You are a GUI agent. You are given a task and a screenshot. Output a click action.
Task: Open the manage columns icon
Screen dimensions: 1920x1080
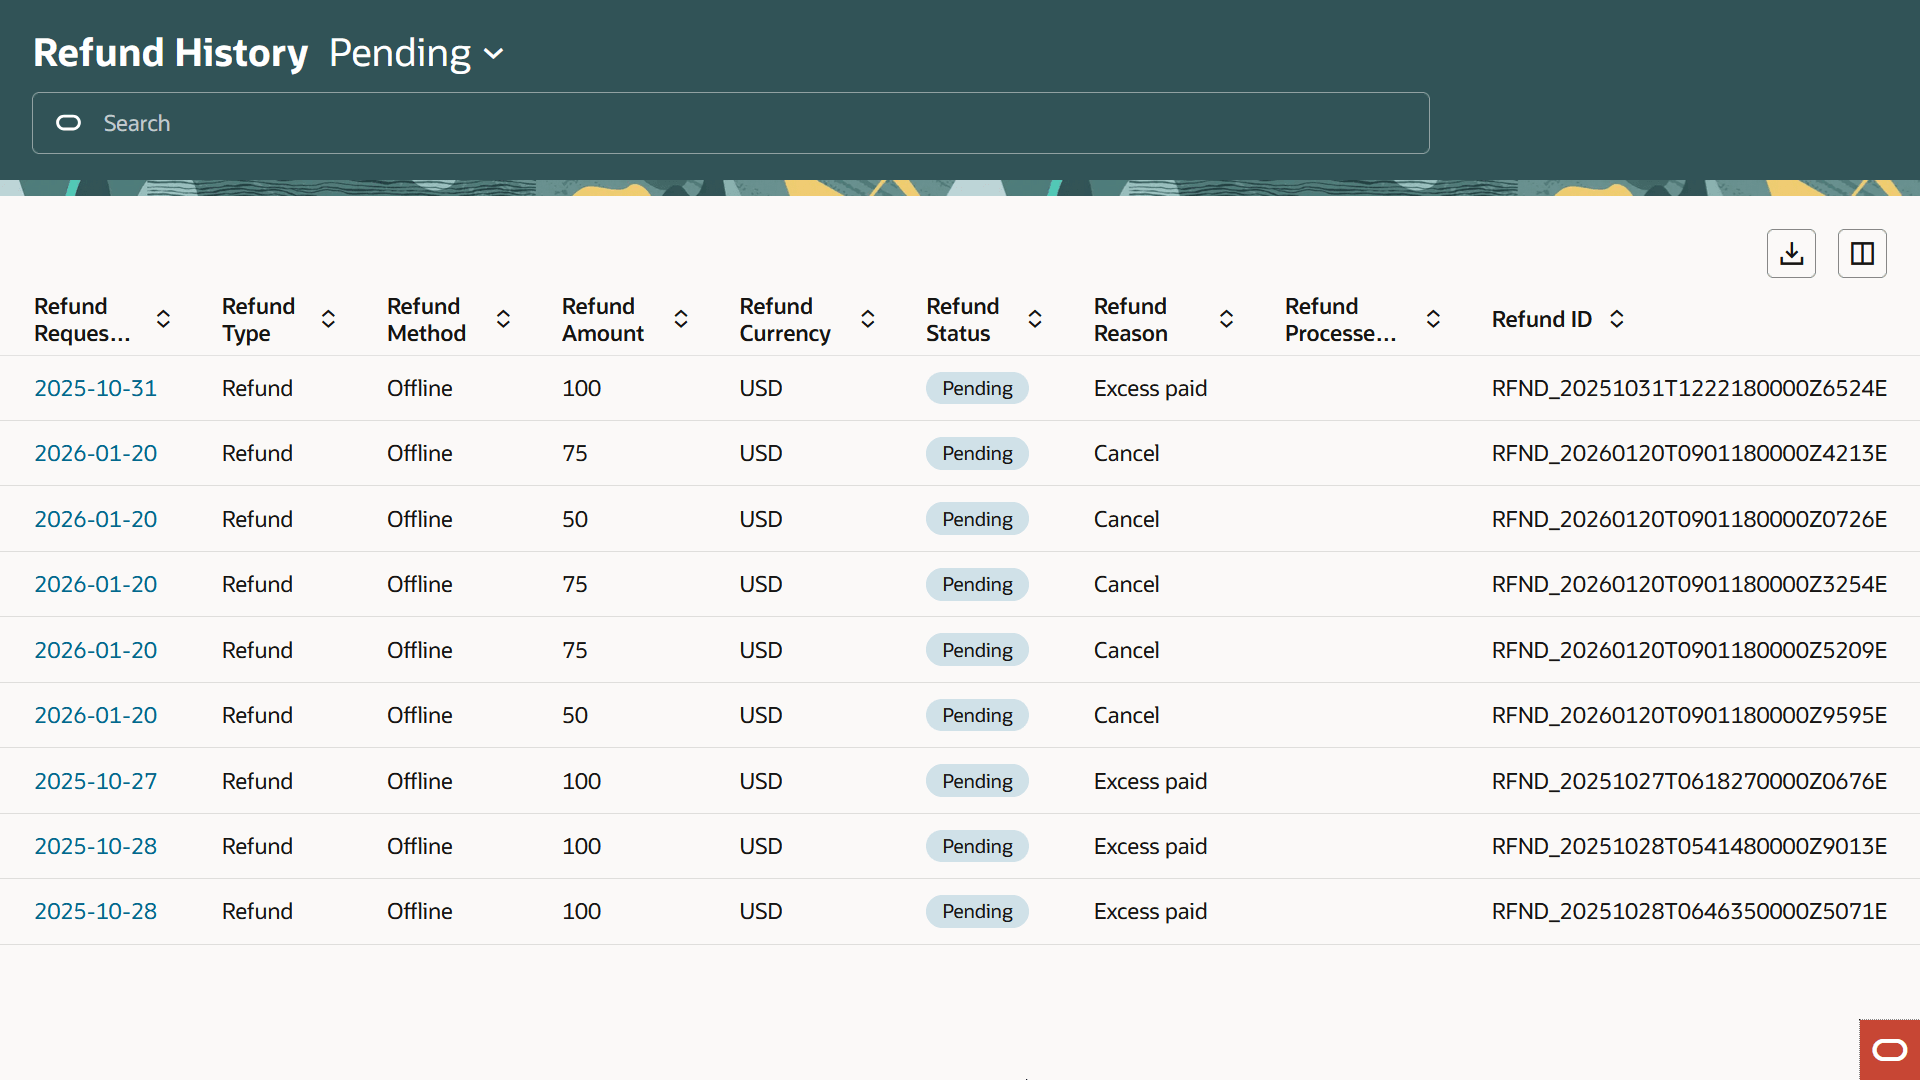tap(1861, 253)
